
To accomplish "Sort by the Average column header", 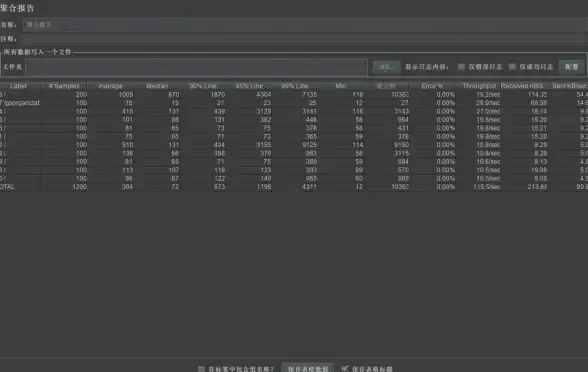I will tap(110, 86).
